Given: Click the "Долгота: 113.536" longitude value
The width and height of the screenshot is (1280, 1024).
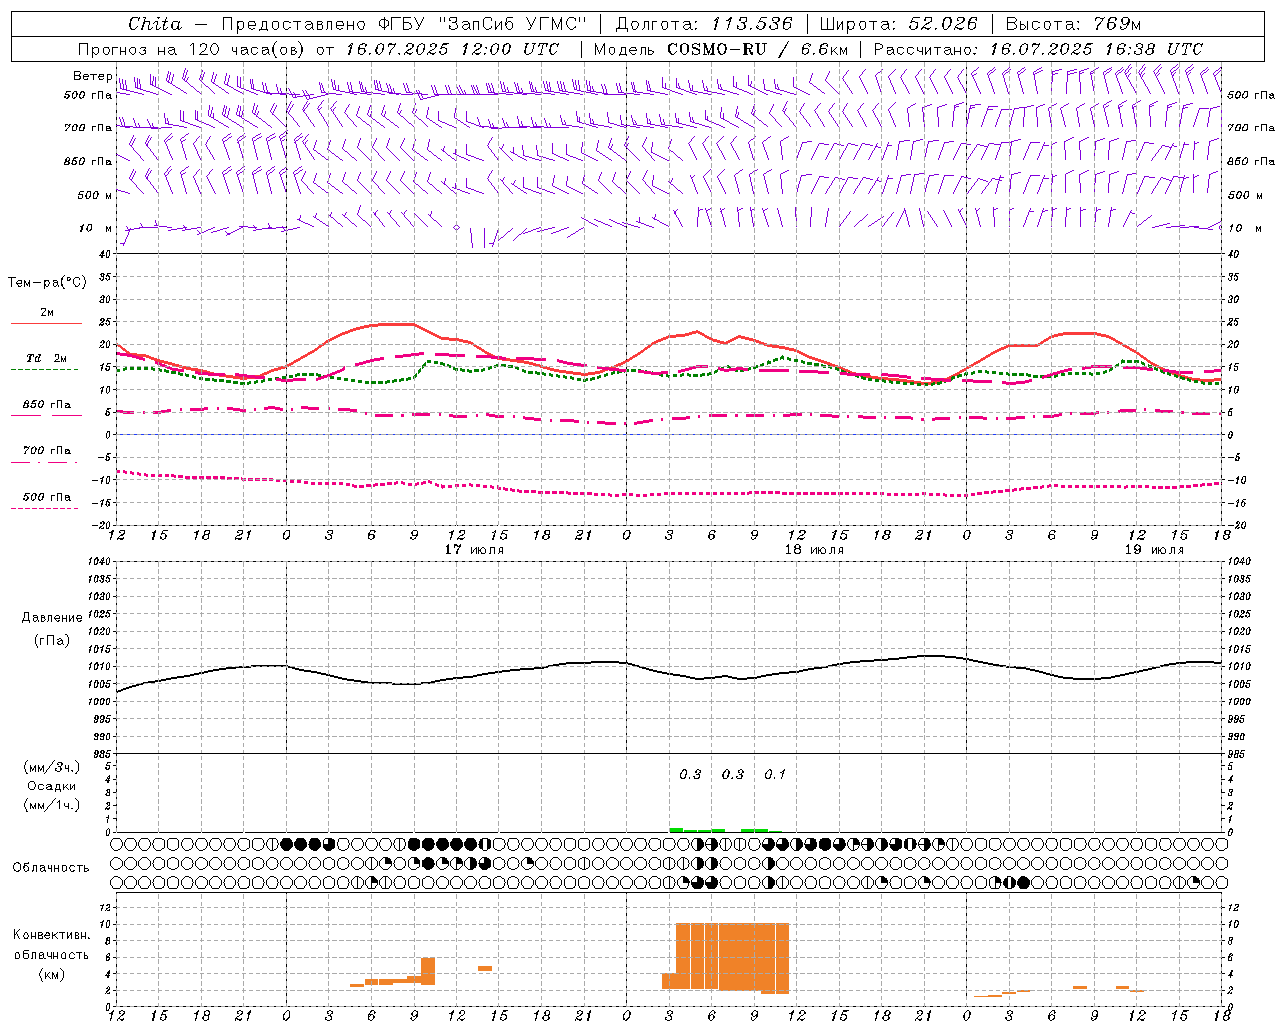Looking at the screenshot, I should [x=704, y=24].
